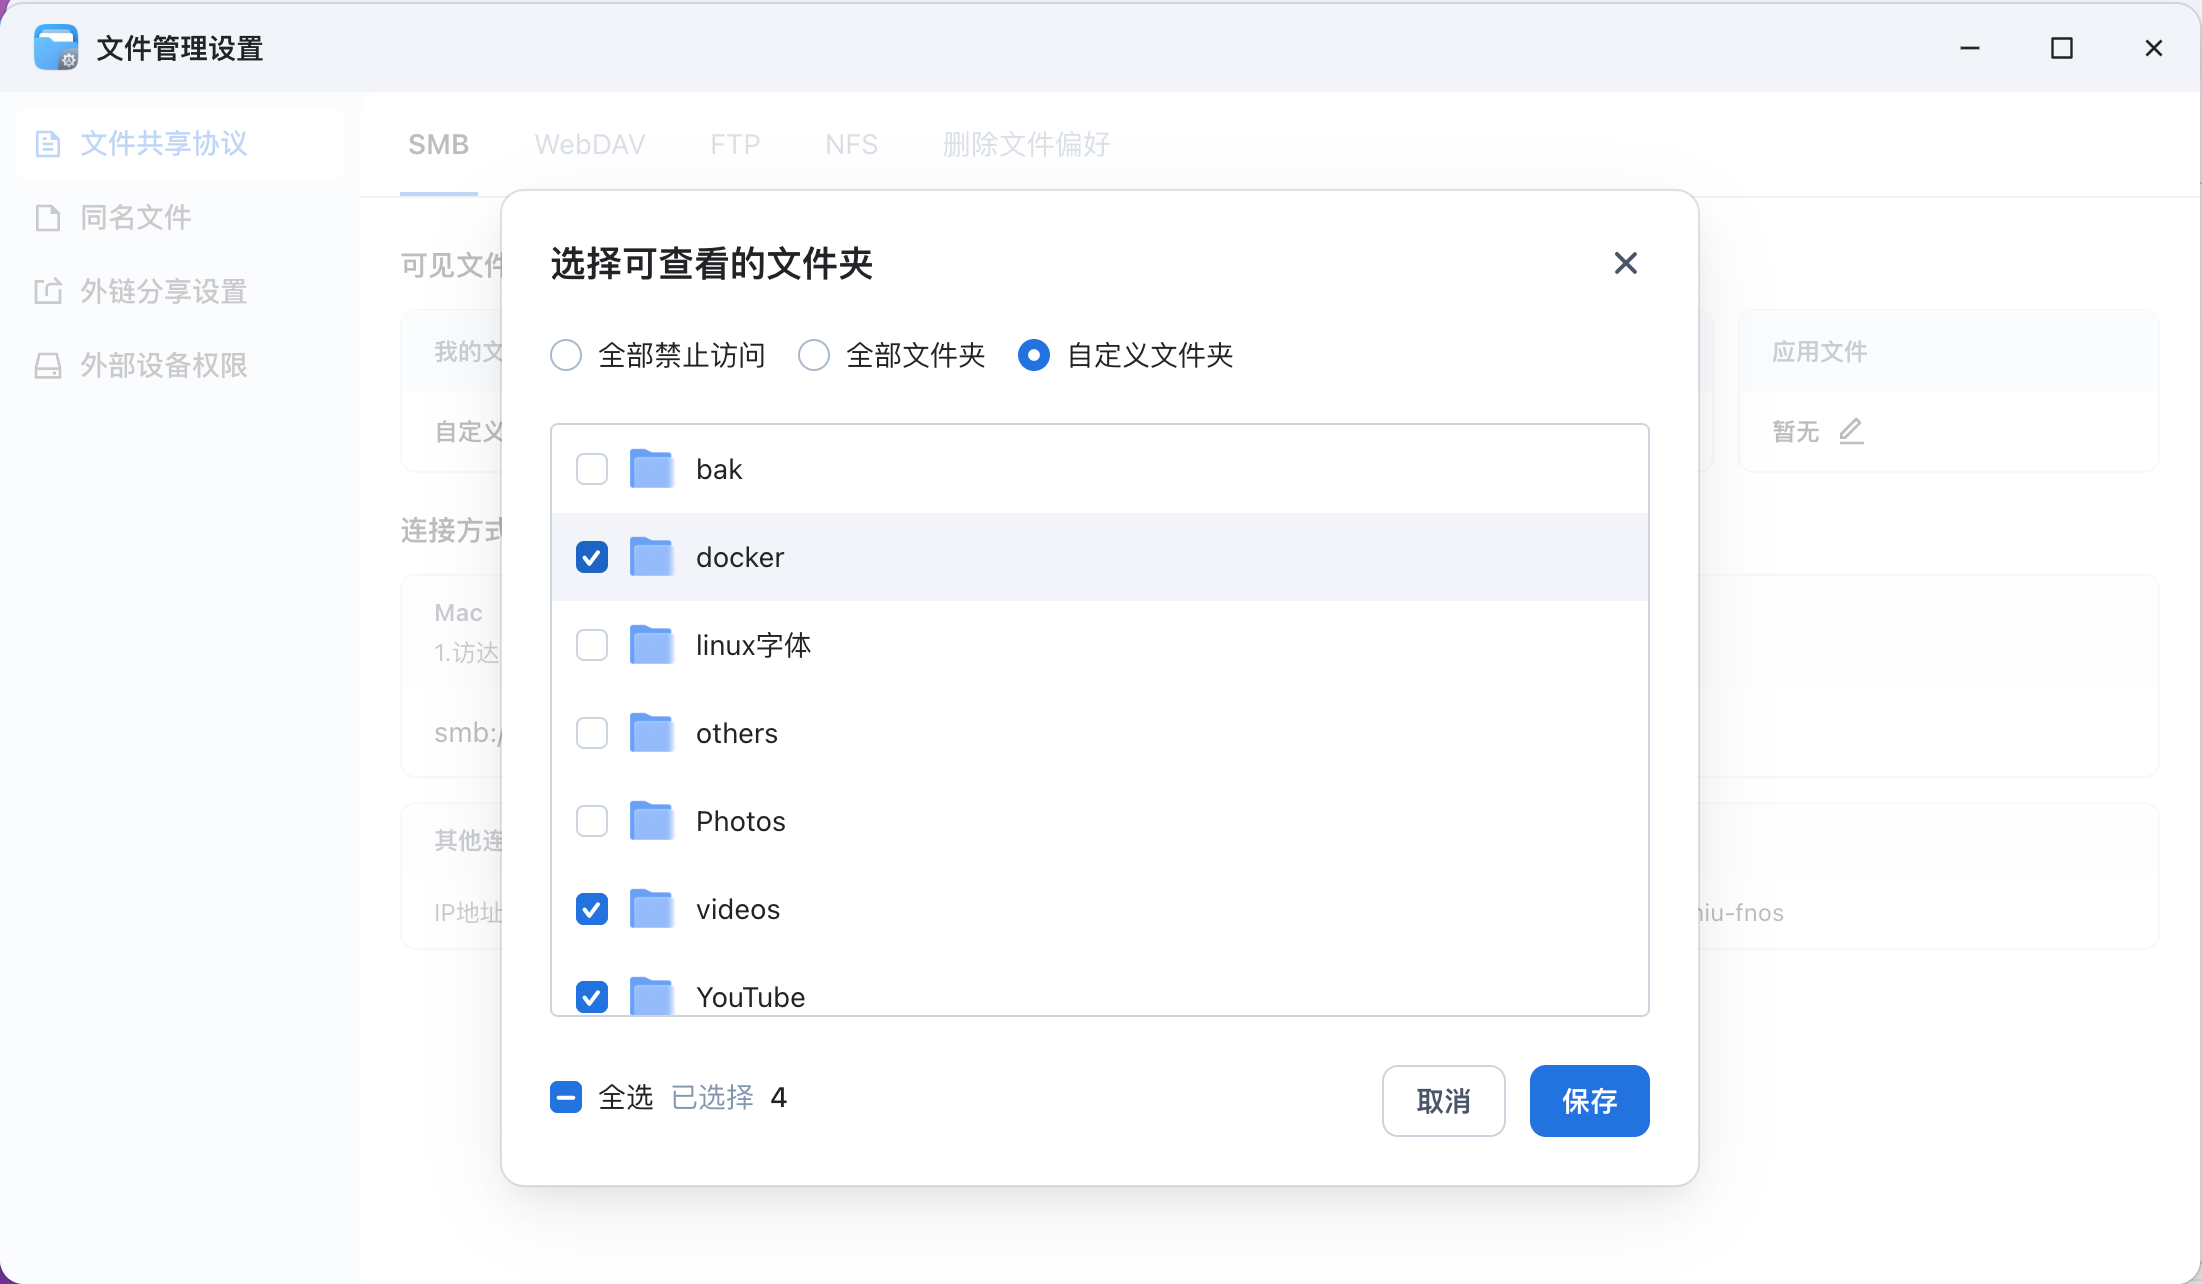Click the bak folder name
Screen dimensions: 2202x1284
tap(719, 469)
